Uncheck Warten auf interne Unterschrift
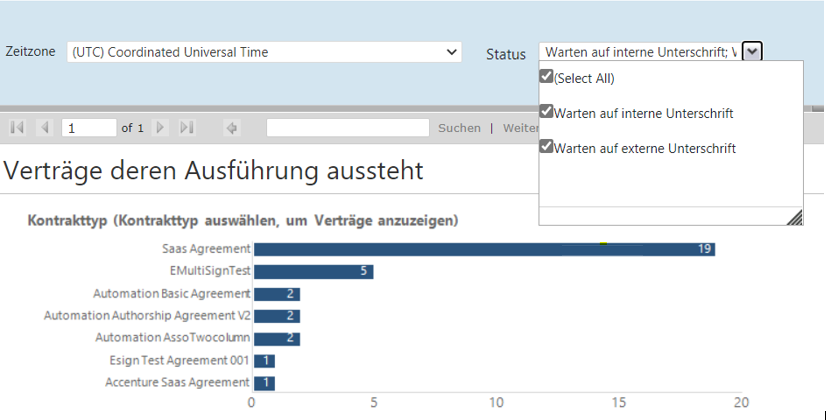826x420 pixels. pyautogui.click(x=546, y=112)
